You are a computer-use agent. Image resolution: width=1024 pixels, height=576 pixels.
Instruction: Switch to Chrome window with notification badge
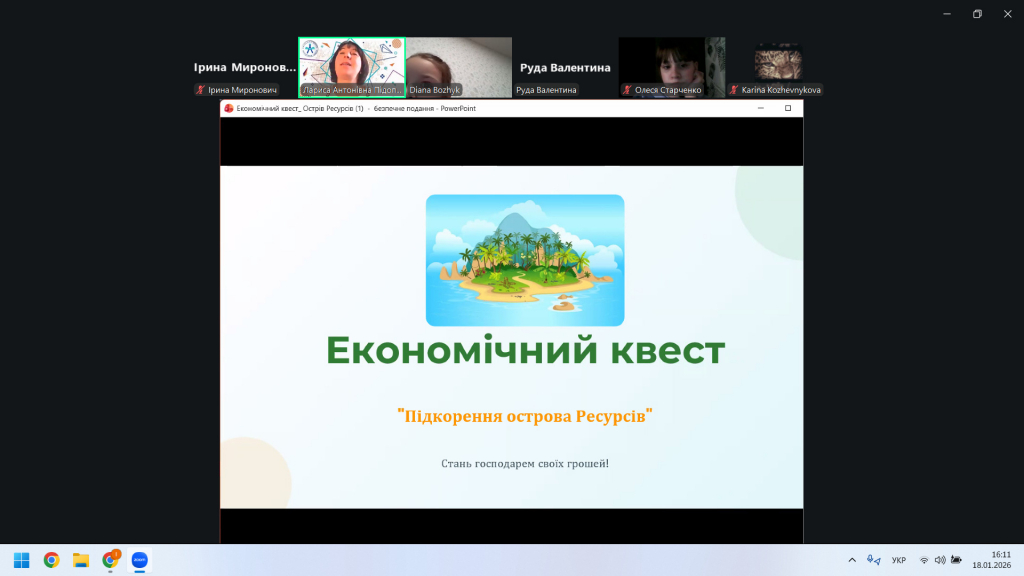[111, 560]
